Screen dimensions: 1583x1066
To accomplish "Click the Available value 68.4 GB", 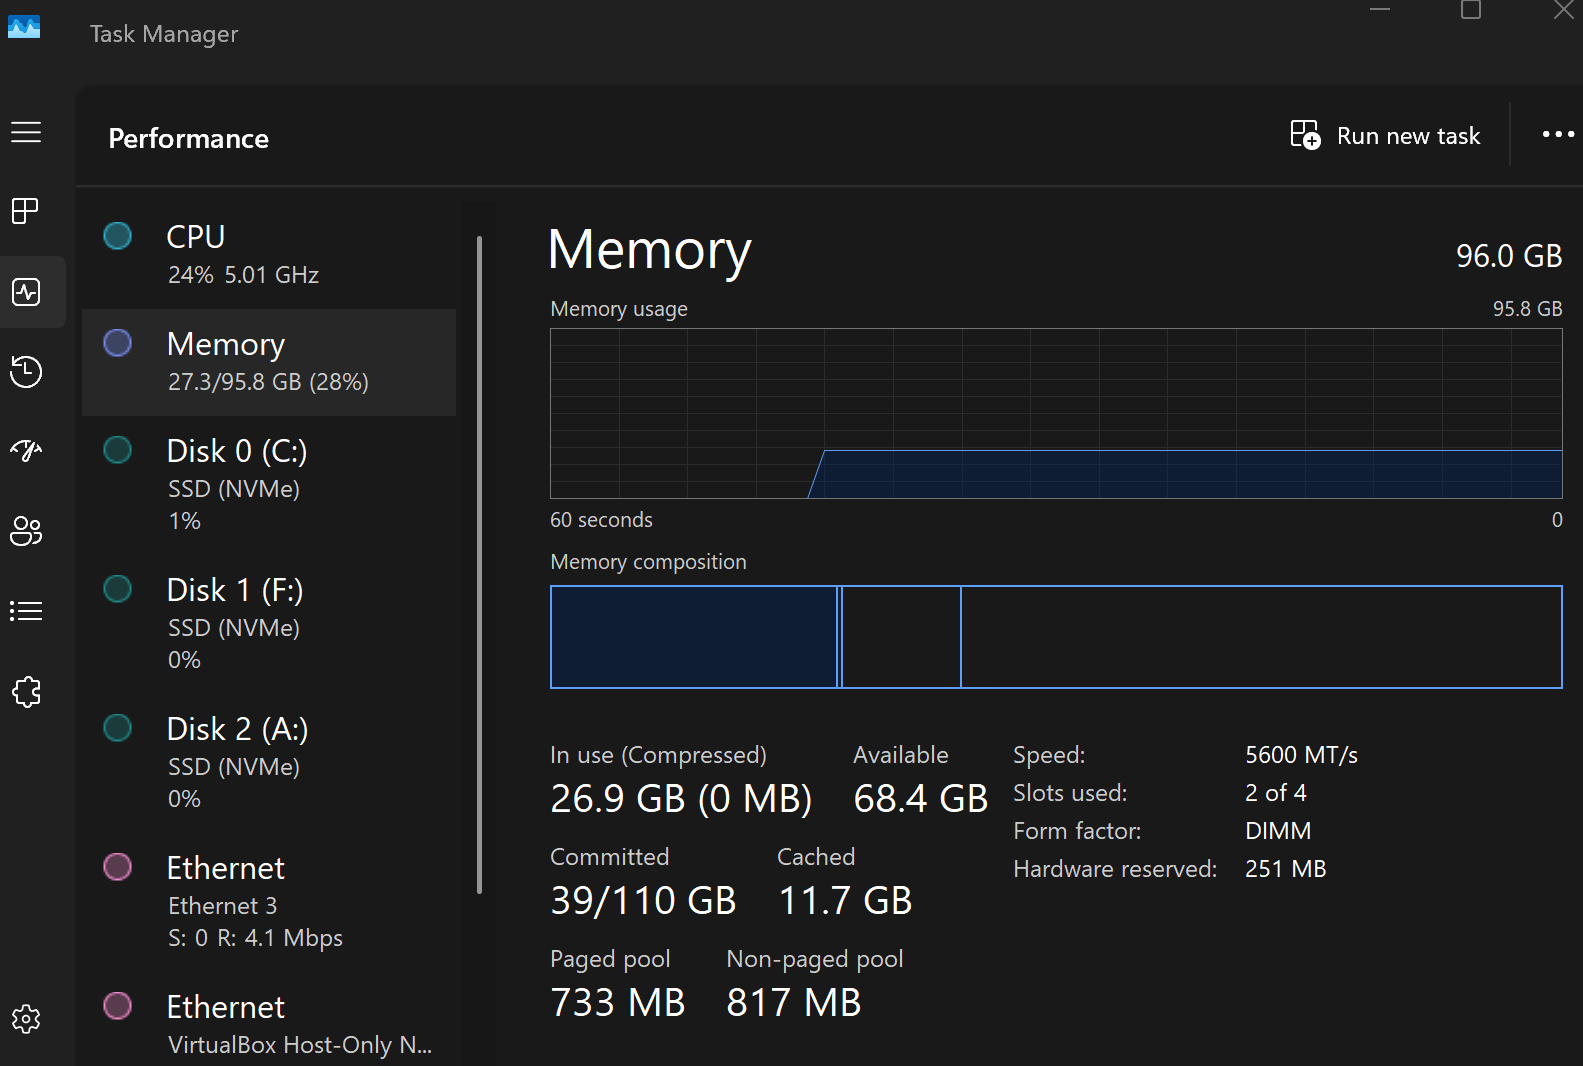I will (x=921, y=799).
